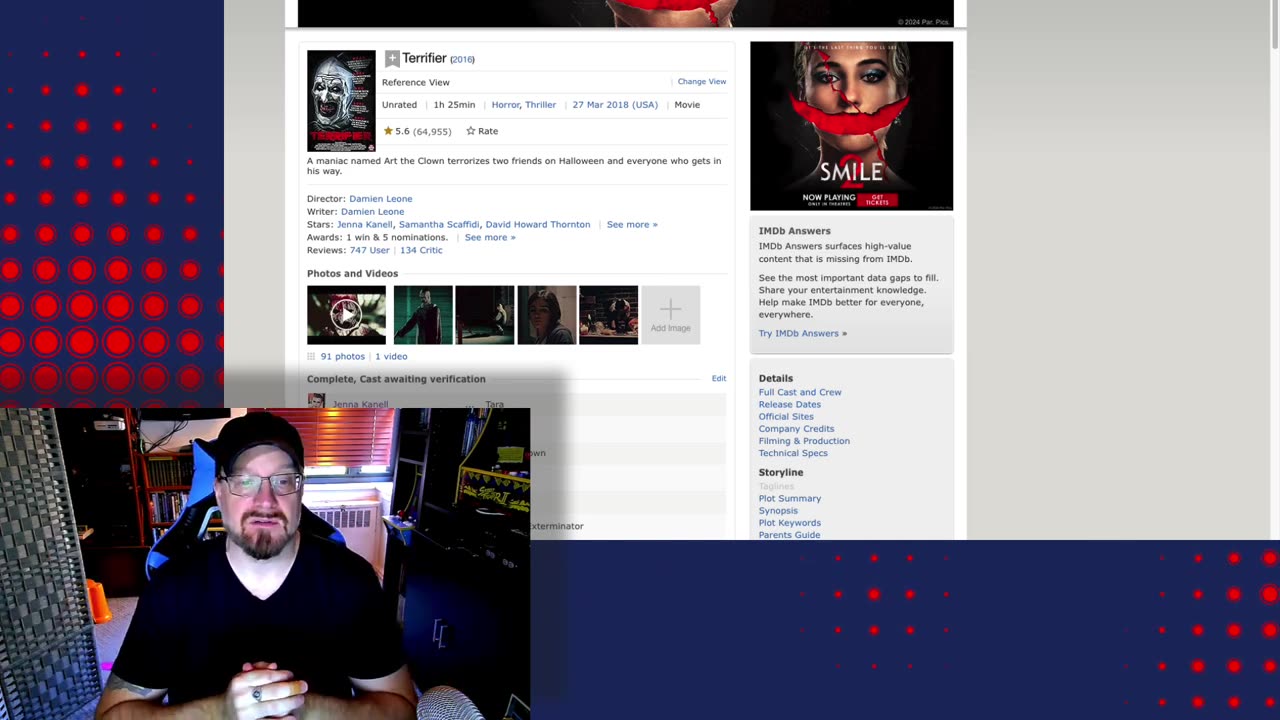Viewport: 1280px width, 720px height.
Task: Select the Thriller genre link
Action: click(541, 105)
